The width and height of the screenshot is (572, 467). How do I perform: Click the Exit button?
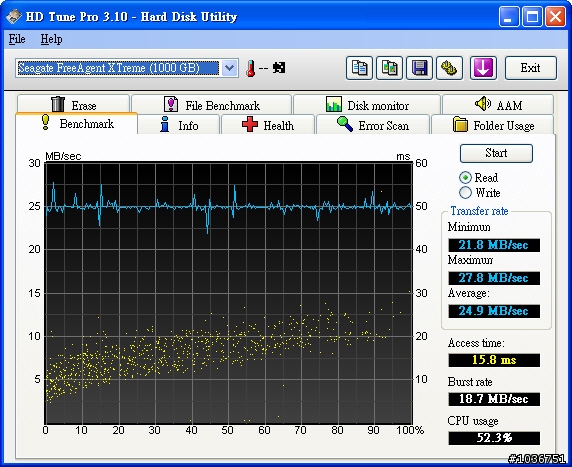pyautogui.click(x=531, y=68)
